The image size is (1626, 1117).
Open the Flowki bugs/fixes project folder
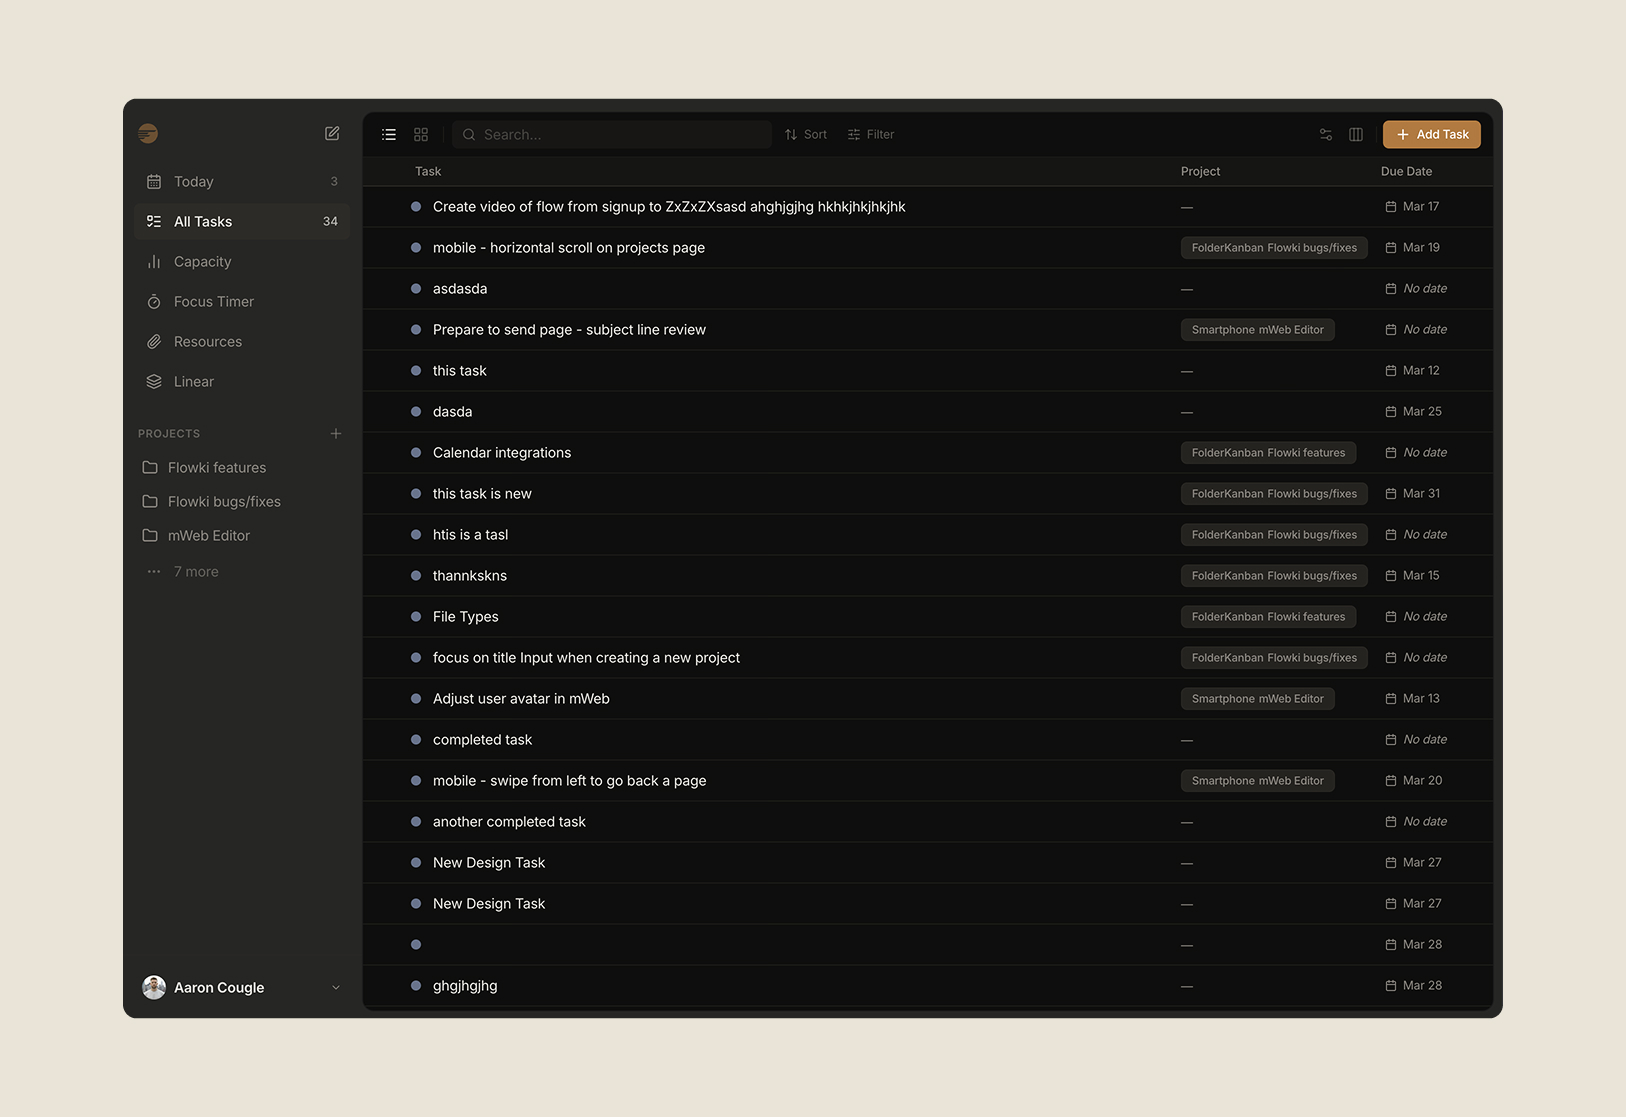pyautogui.click(x=224, y=502)
